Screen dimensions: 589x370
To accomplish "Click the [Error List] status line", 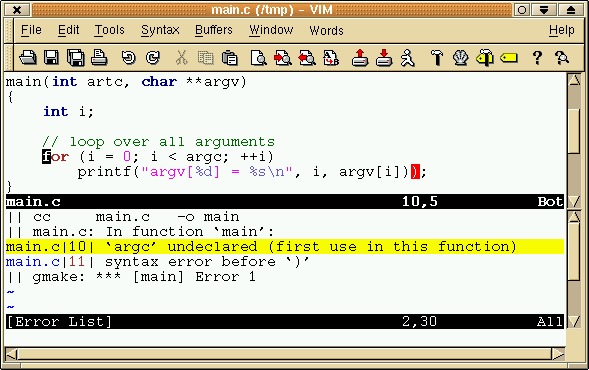I will pos(285,322).
